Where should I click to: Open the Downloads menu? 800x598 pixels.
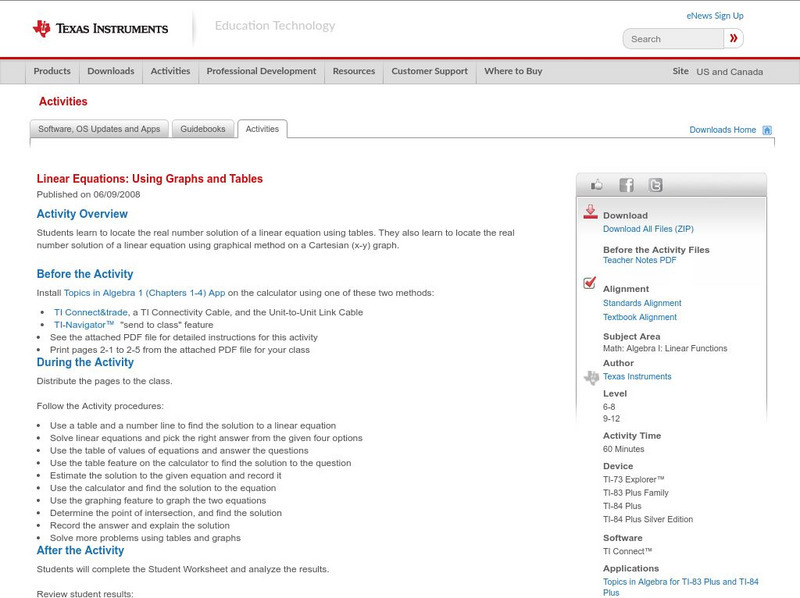point(111,71)
